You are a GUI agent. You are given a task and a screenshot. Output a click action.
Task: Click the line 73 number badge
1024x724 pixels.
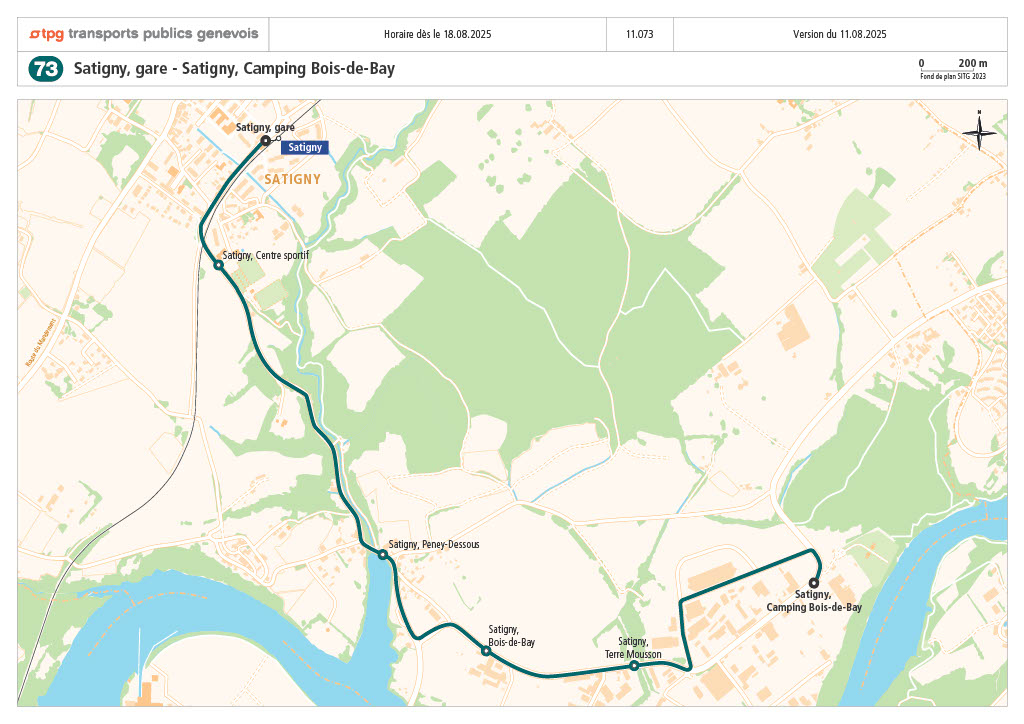pyautogui.click(x=46, y=69)
